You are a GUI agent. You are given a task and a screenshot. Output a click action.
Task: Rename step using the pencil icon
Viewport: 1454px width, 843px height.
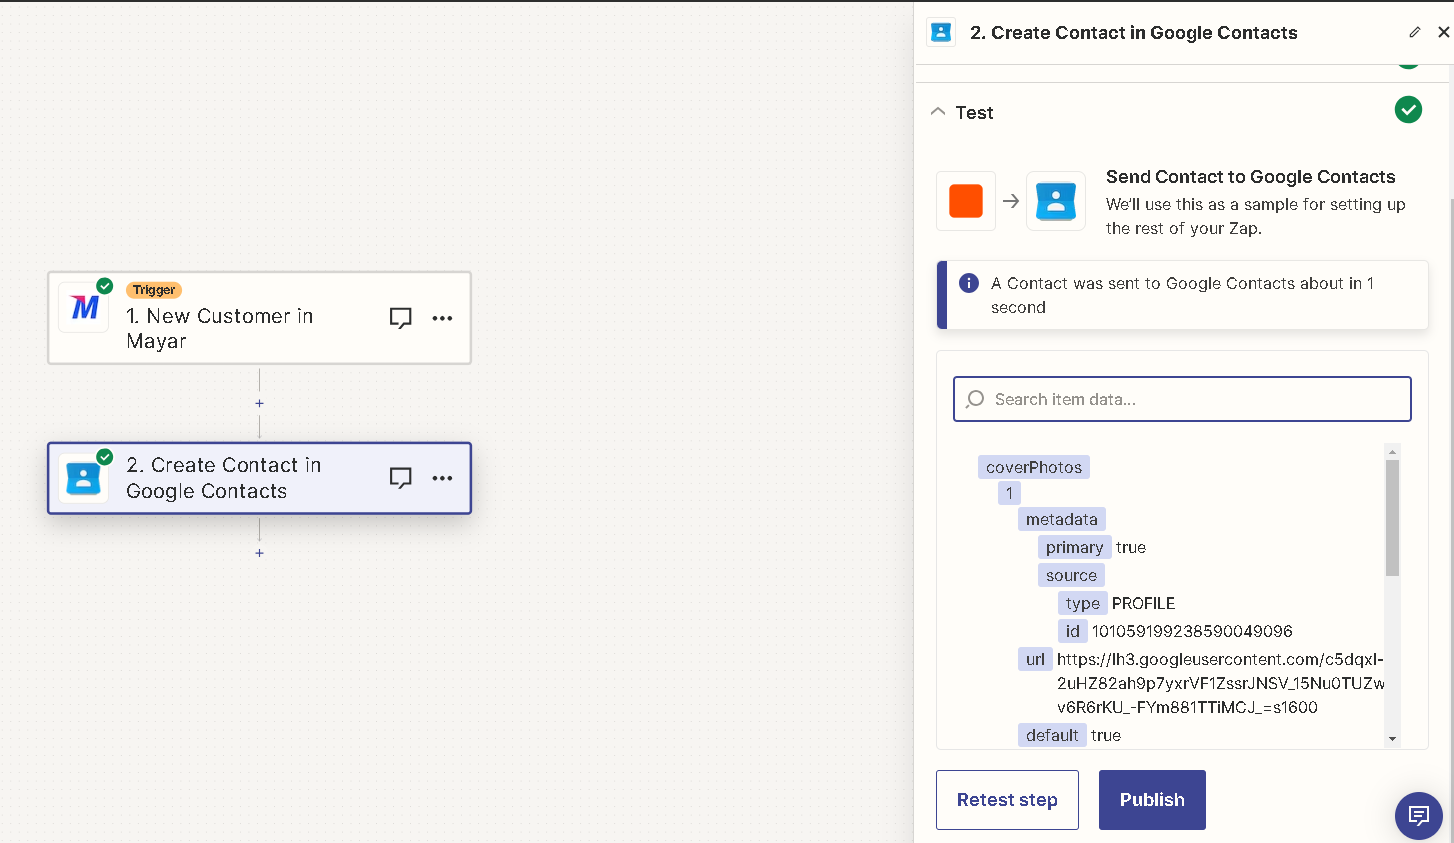tap(1414, 32)
